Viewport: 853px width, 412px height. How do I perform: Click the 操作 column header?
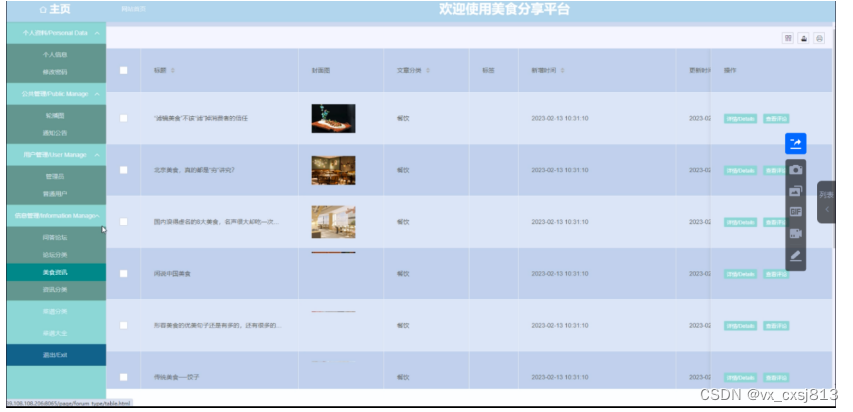[730, 71]
